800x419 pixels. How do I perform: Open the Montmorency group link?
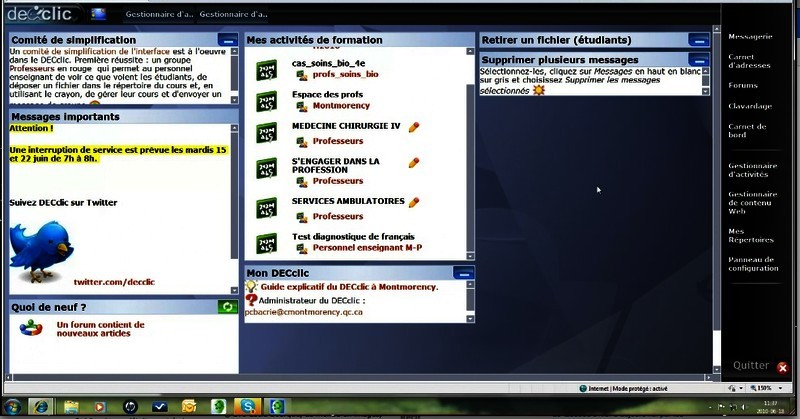341,106
